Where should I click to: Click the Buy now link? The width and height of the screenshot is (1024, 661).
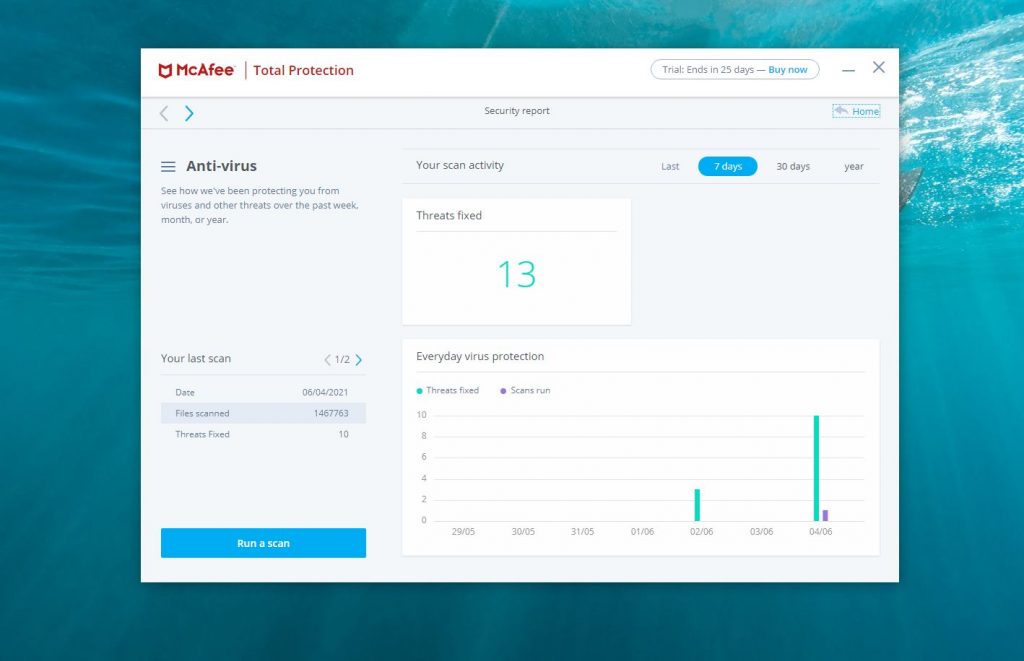coord(788,70)
